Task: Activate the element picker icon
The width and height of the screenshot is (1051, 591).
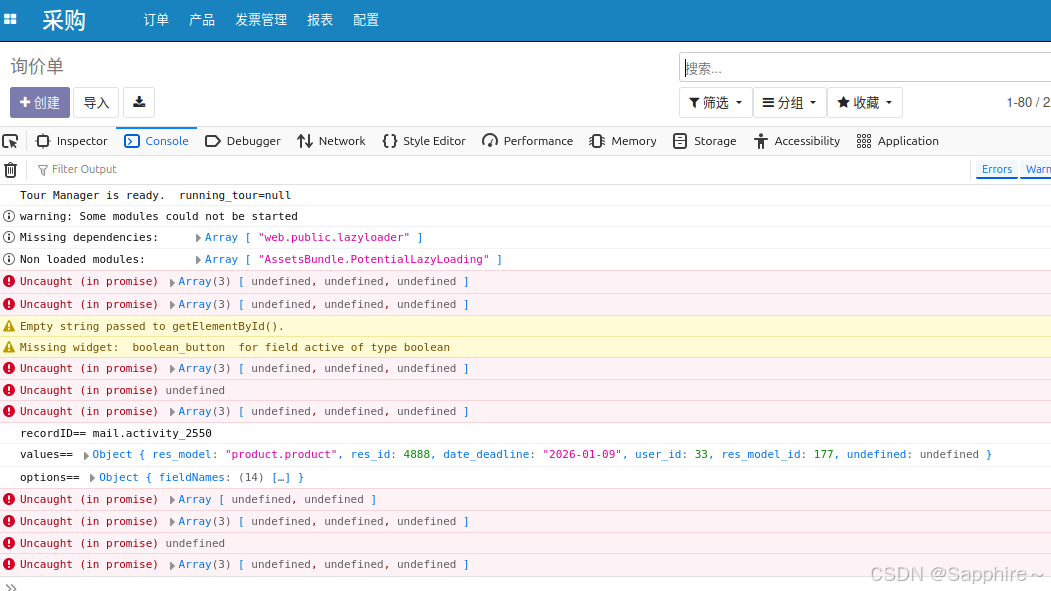Action: point(11,141)
